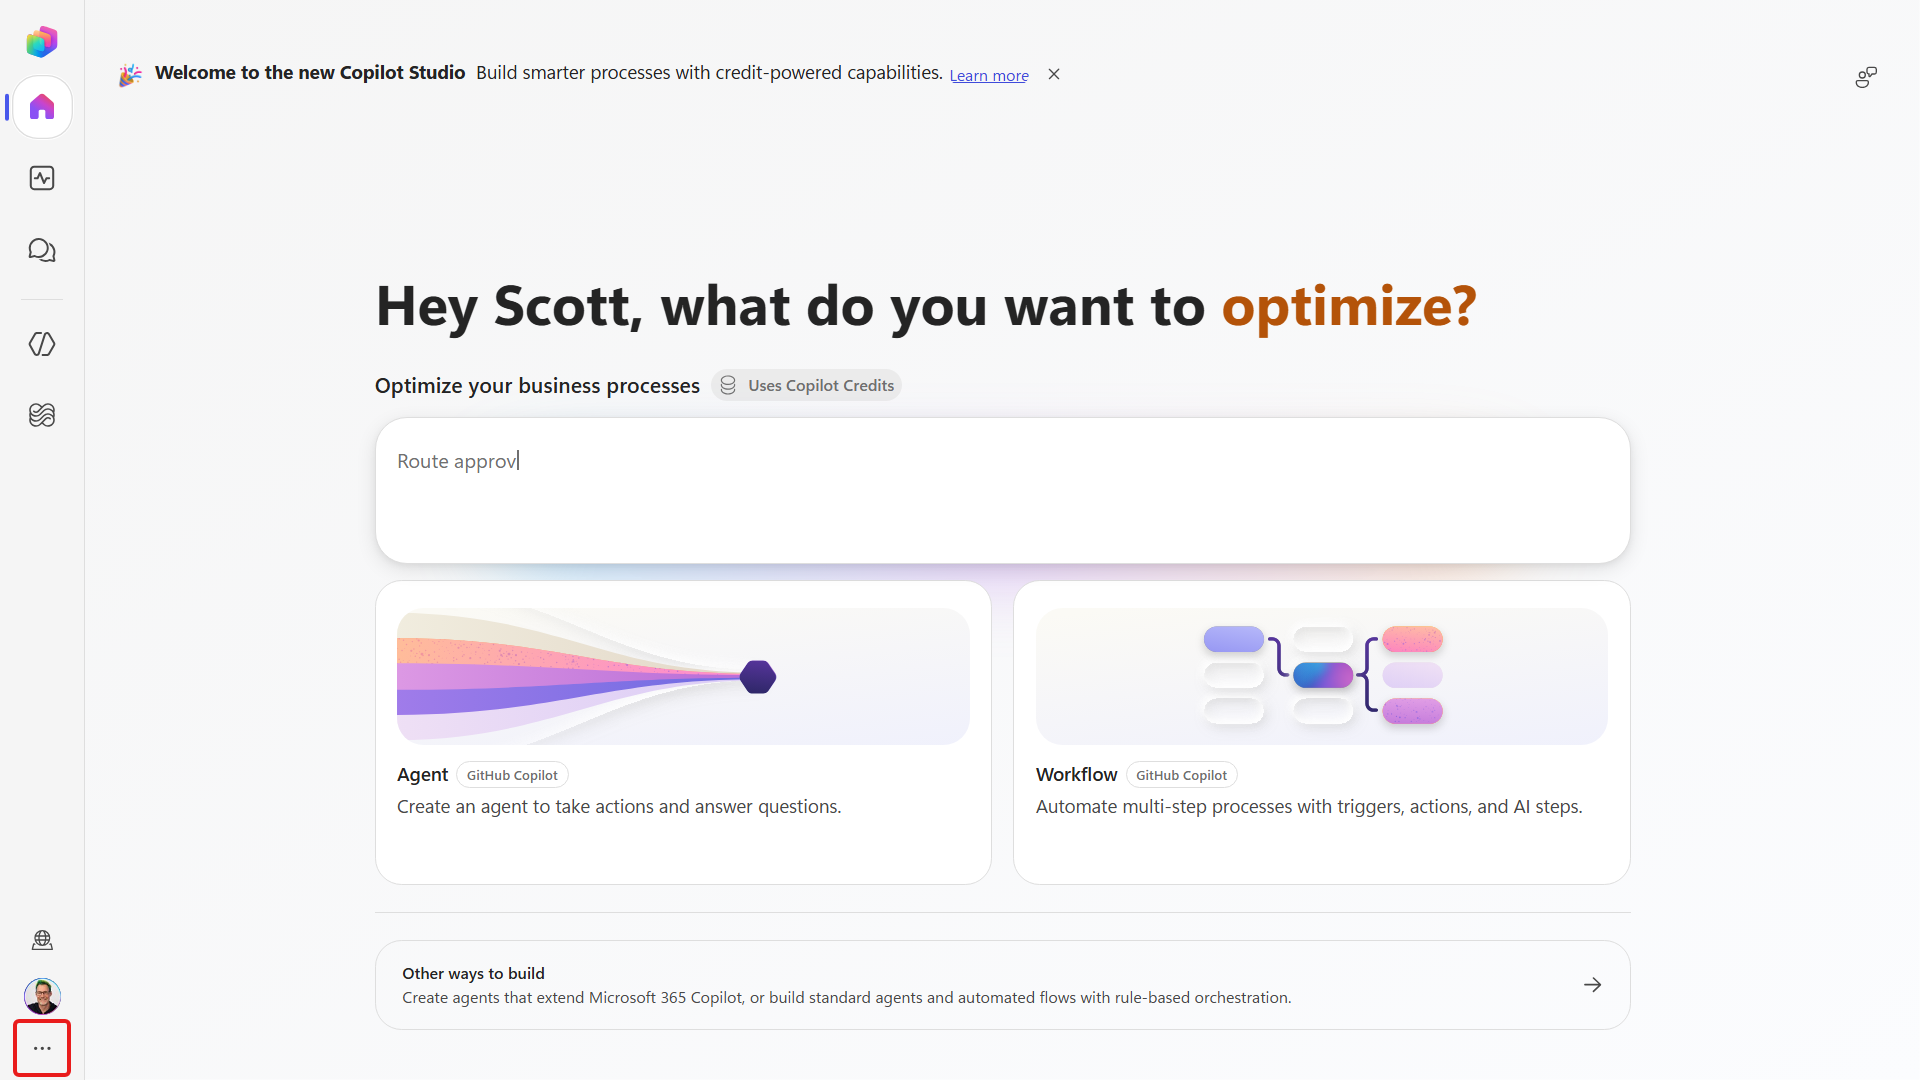Expand Other ways to build arrow

click(x=1593, y=985)
